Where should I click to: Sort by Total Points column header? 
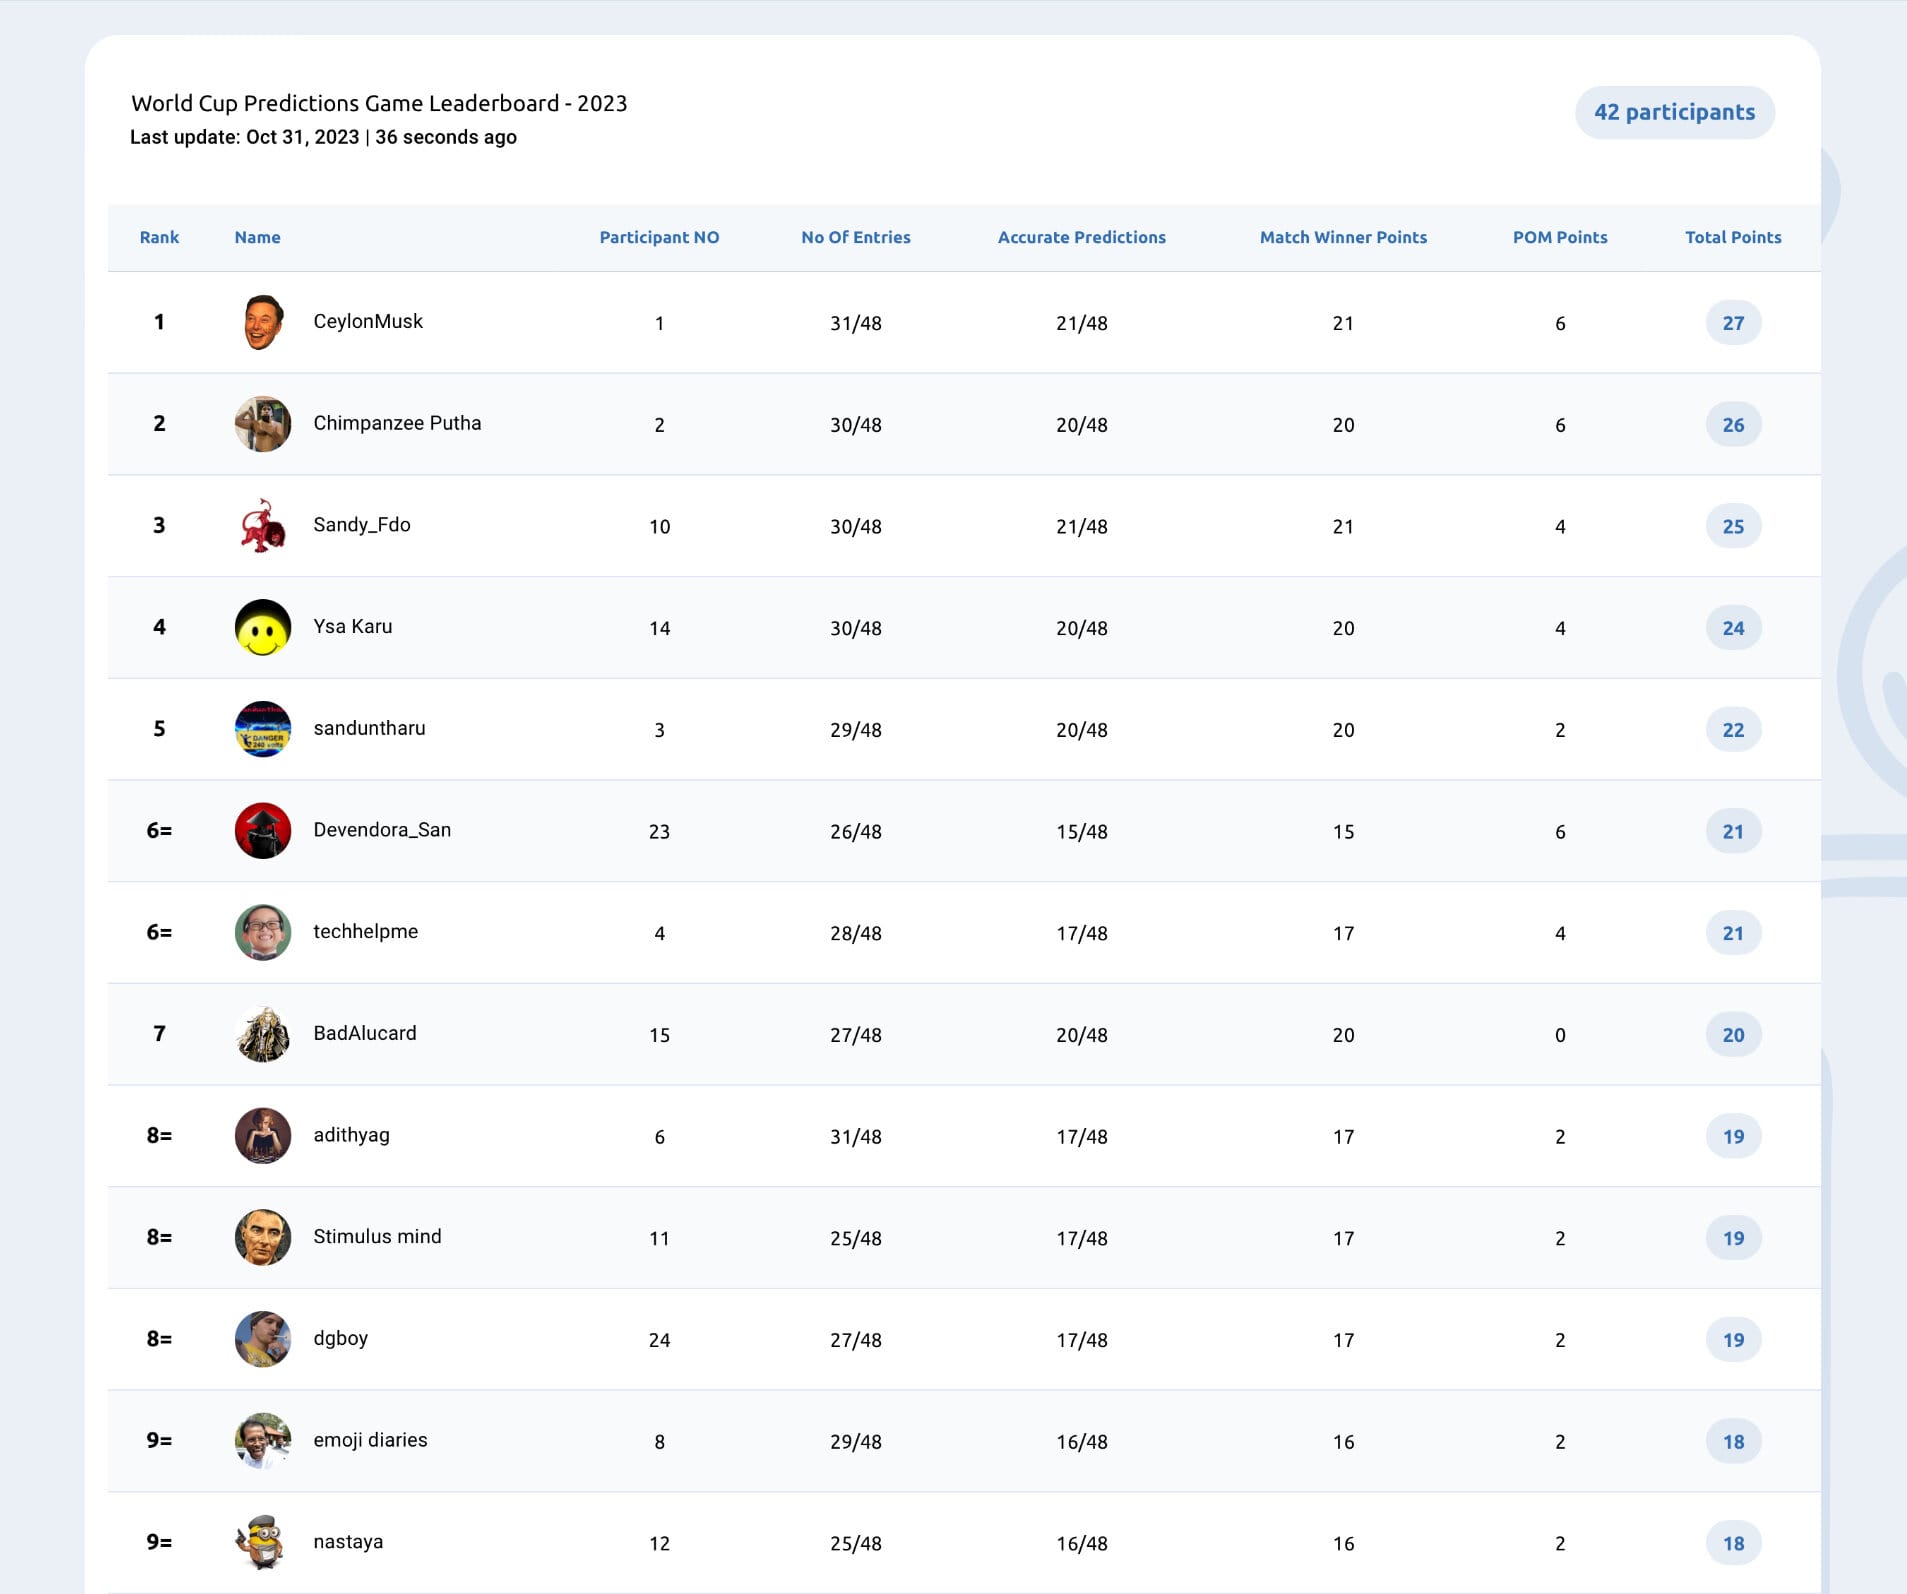(1733, 237)
